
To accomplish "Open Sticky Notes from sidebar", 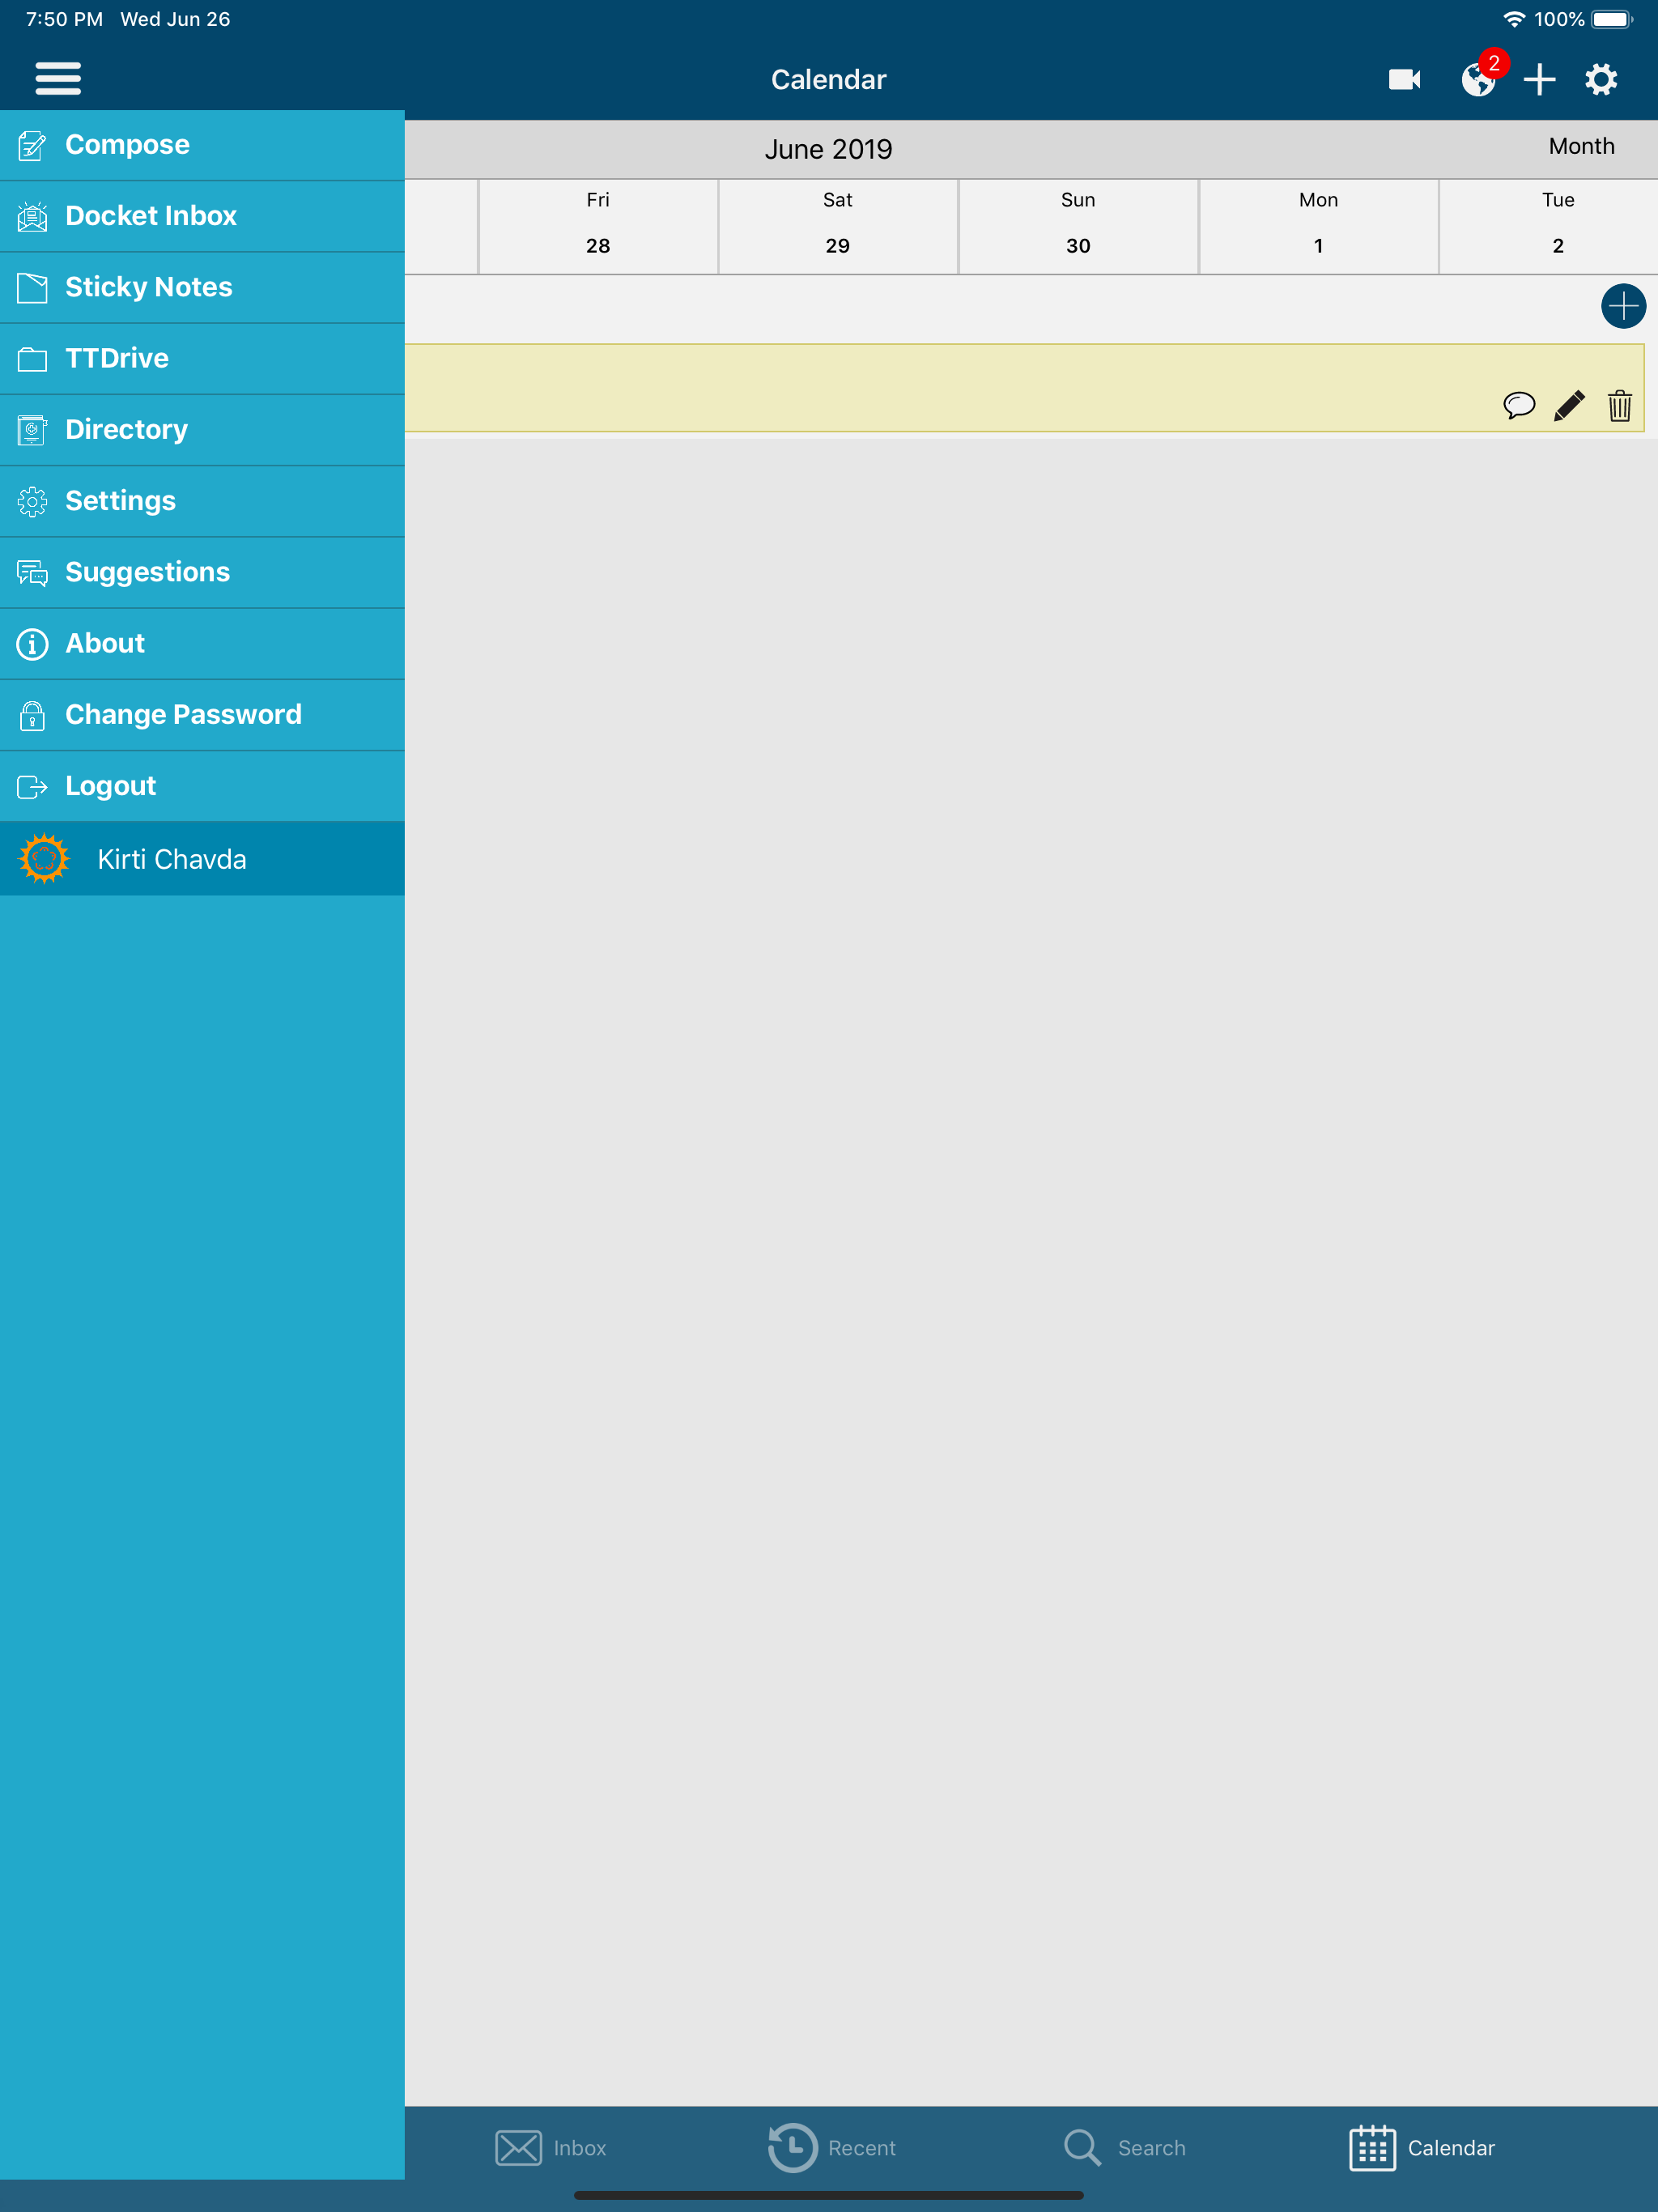I will coord(202,288).
